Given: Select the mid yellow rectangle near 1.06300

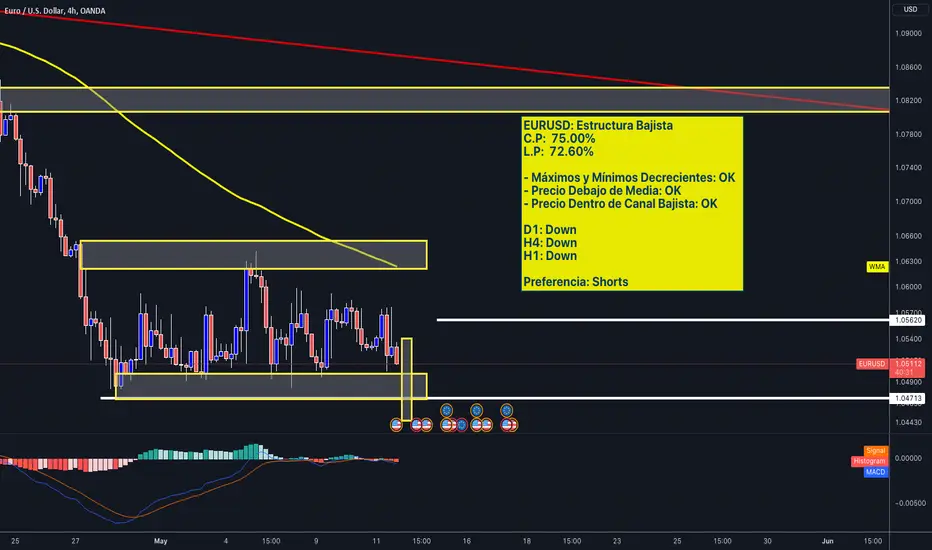Looking at the screenshot, I should 253,254.
